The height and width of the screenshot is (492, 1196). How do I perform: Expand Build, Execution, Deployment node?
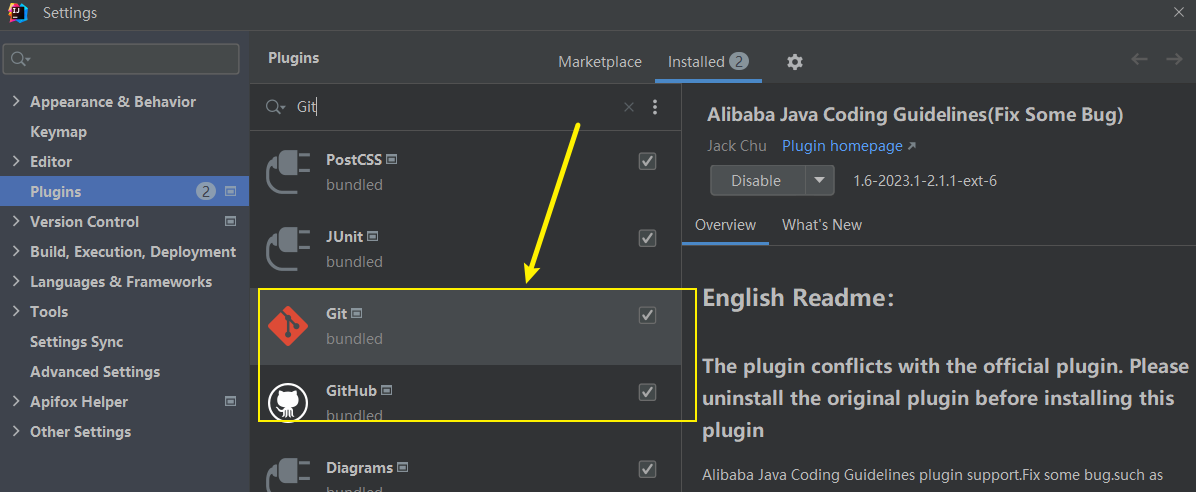[16, 251]
